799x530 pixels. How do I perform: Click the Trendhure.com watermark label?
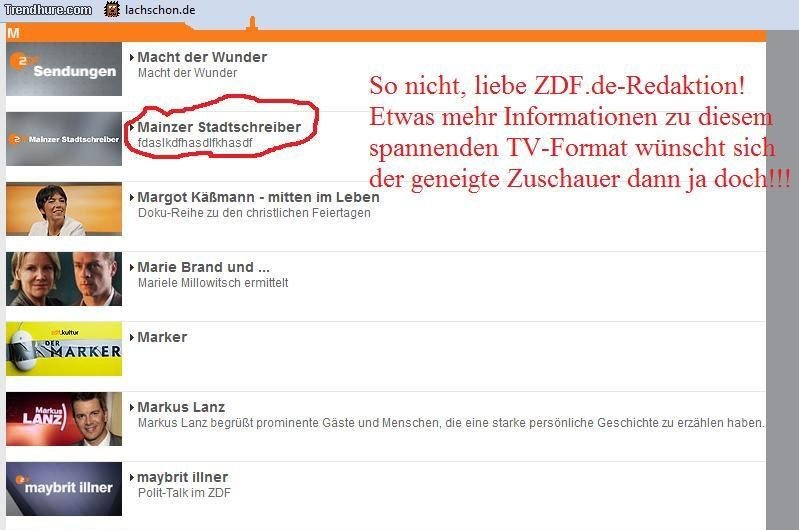[48, 10]
